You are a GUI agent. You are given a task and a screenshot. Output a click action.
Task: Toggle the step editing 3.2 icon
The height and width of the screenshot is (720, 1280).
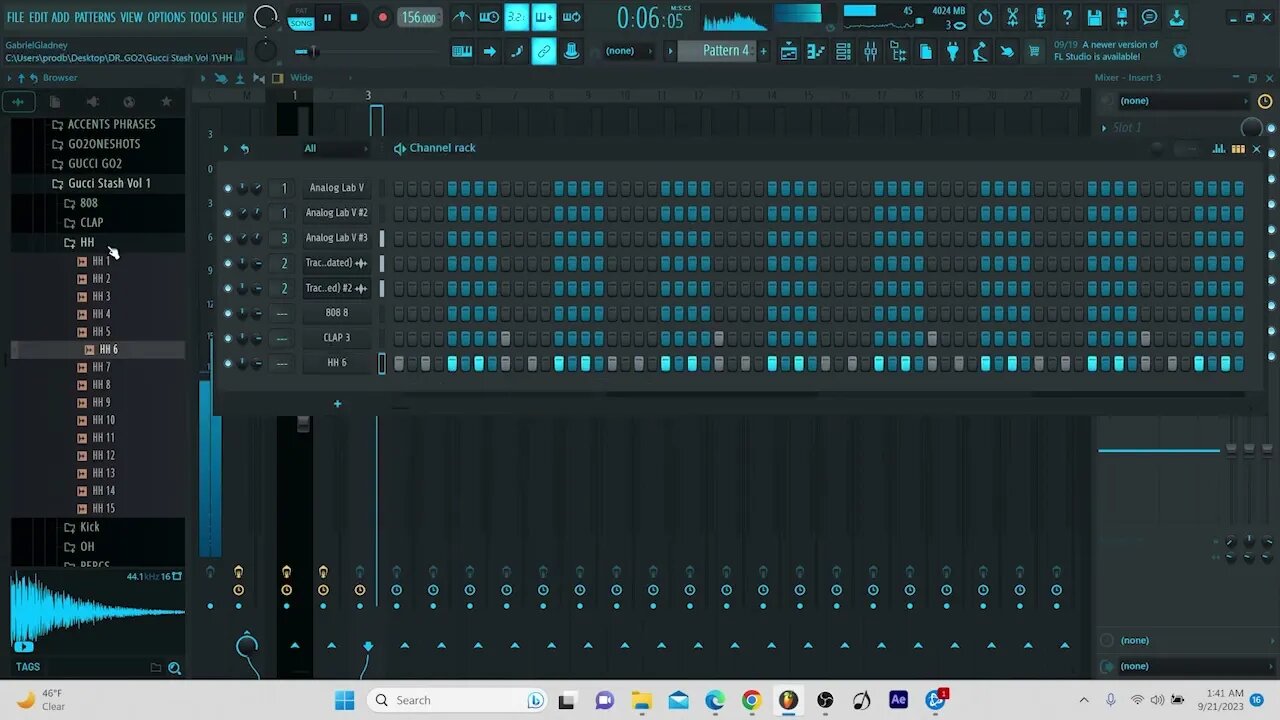[516, 17]
